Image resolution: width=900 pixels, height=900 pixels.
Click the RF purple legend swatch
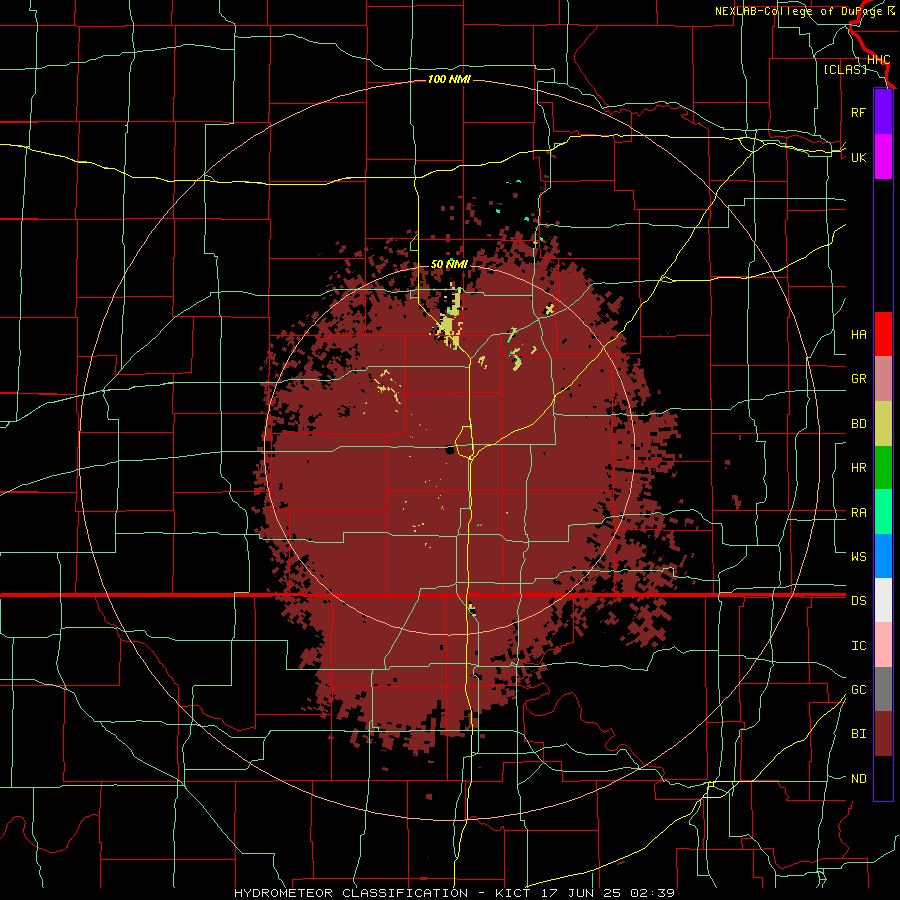[x=883, y=112]
